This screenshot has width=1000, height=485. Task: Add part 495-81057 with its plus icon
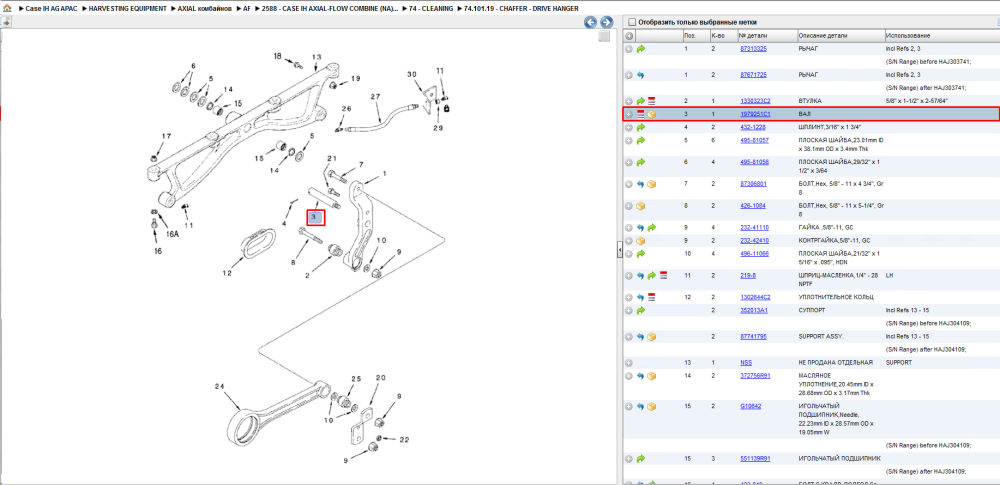coord(629,140)
